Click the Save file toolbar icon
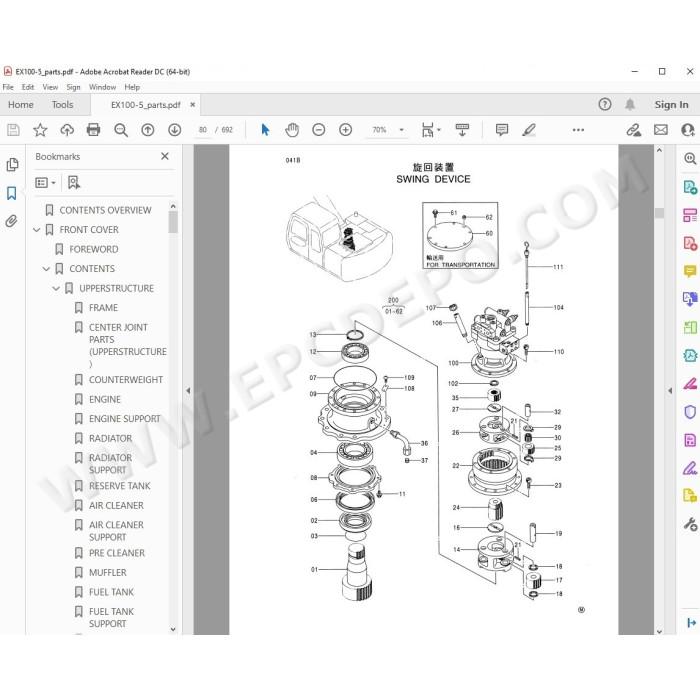This screenshot has width=700, height=700. point(13,130)
